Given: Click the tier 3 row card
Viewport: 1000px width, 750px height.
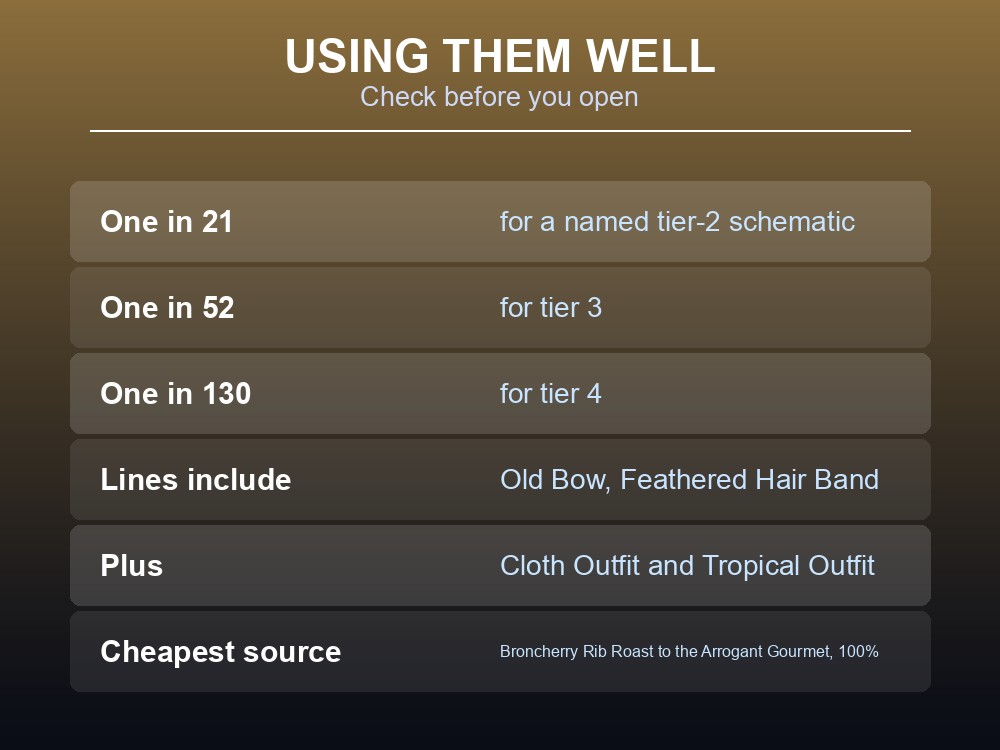Looking at the screenshot, I should [x=501, y=307].
